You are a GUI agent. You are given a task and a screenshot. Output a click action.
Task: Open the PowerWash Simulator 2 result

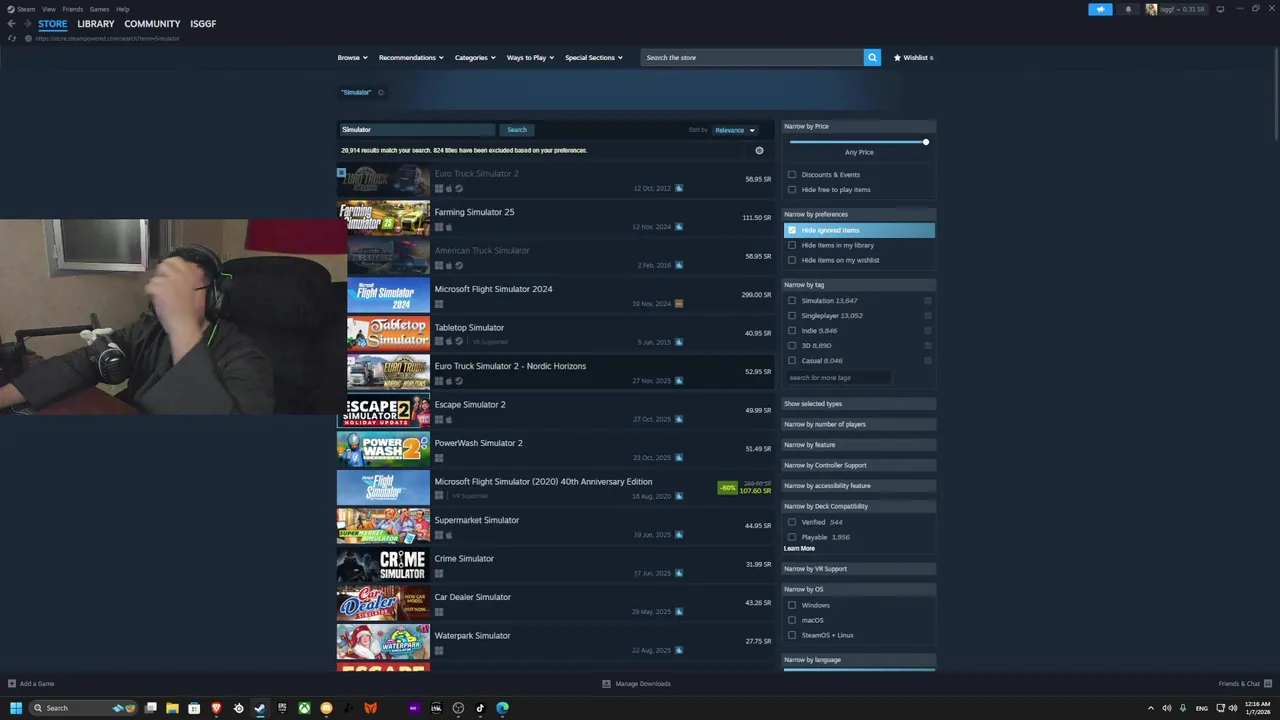coord(555,449)
